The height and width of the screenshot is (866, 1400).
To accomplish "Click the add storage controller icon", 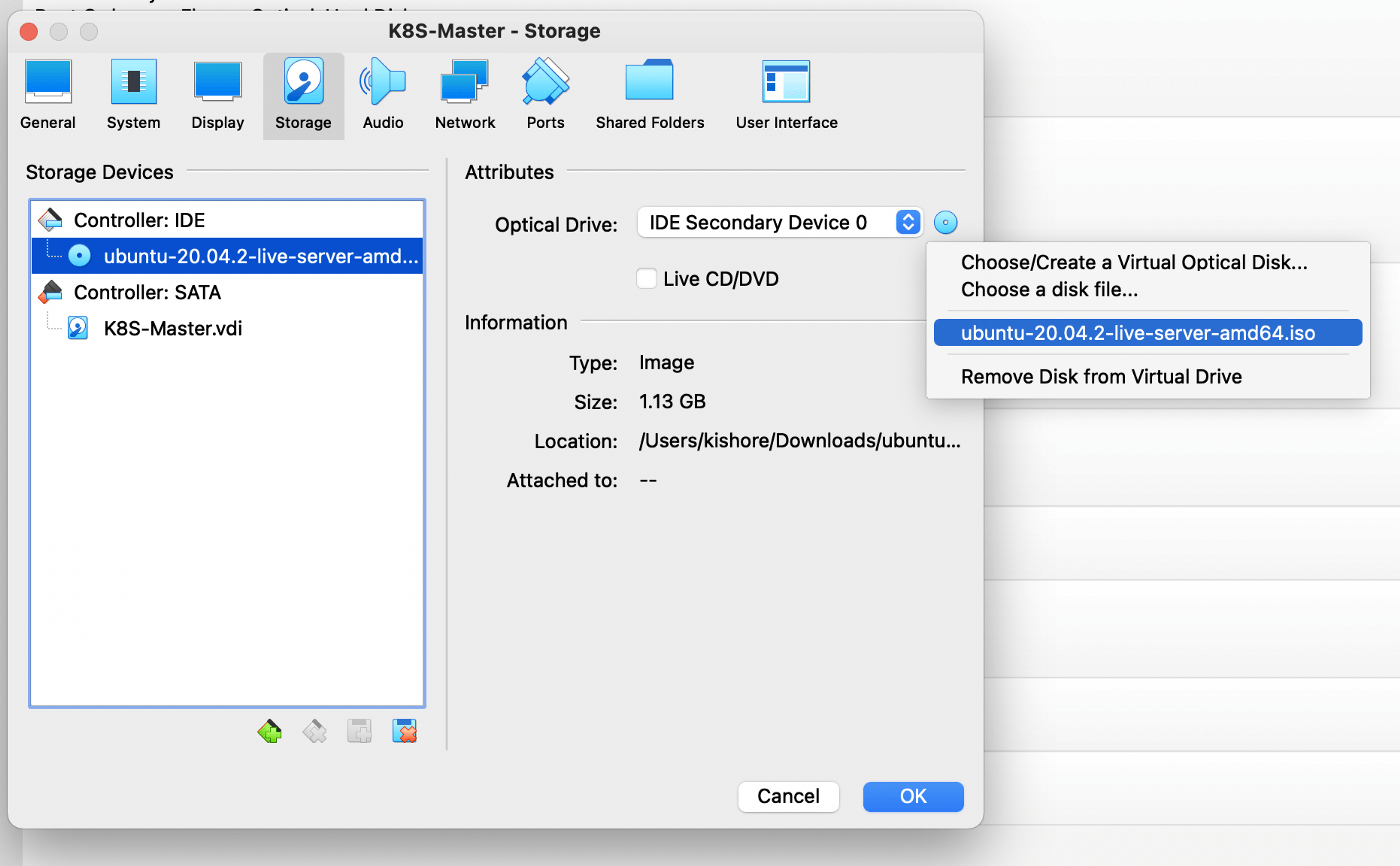I will (269, 731).
